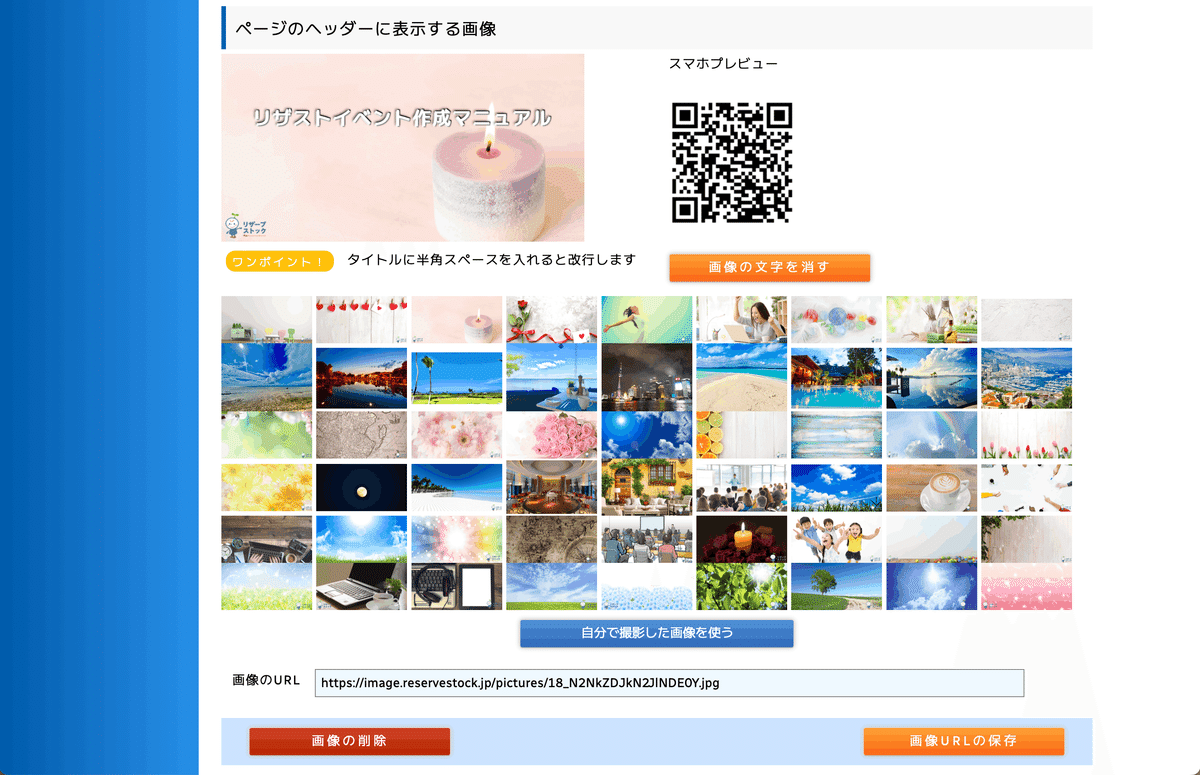
Task: Select the bright sun over grass thumbnail
Action: (x=361, y=539)
